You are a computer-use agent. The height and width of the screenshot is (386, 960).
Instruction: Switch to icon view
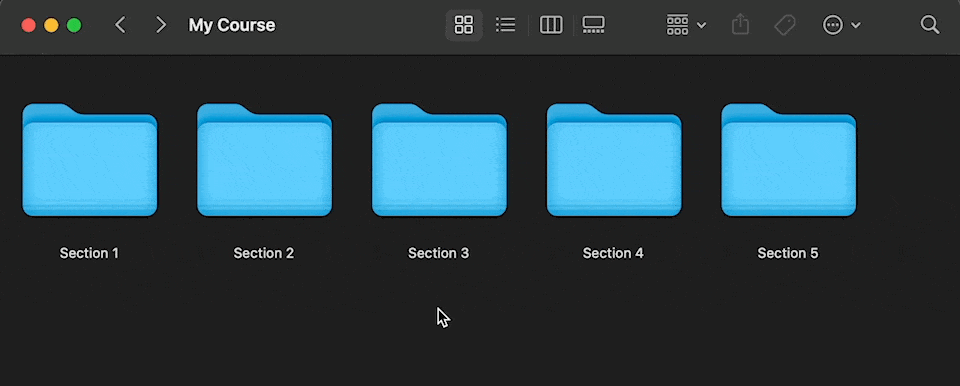click(463, 25)
